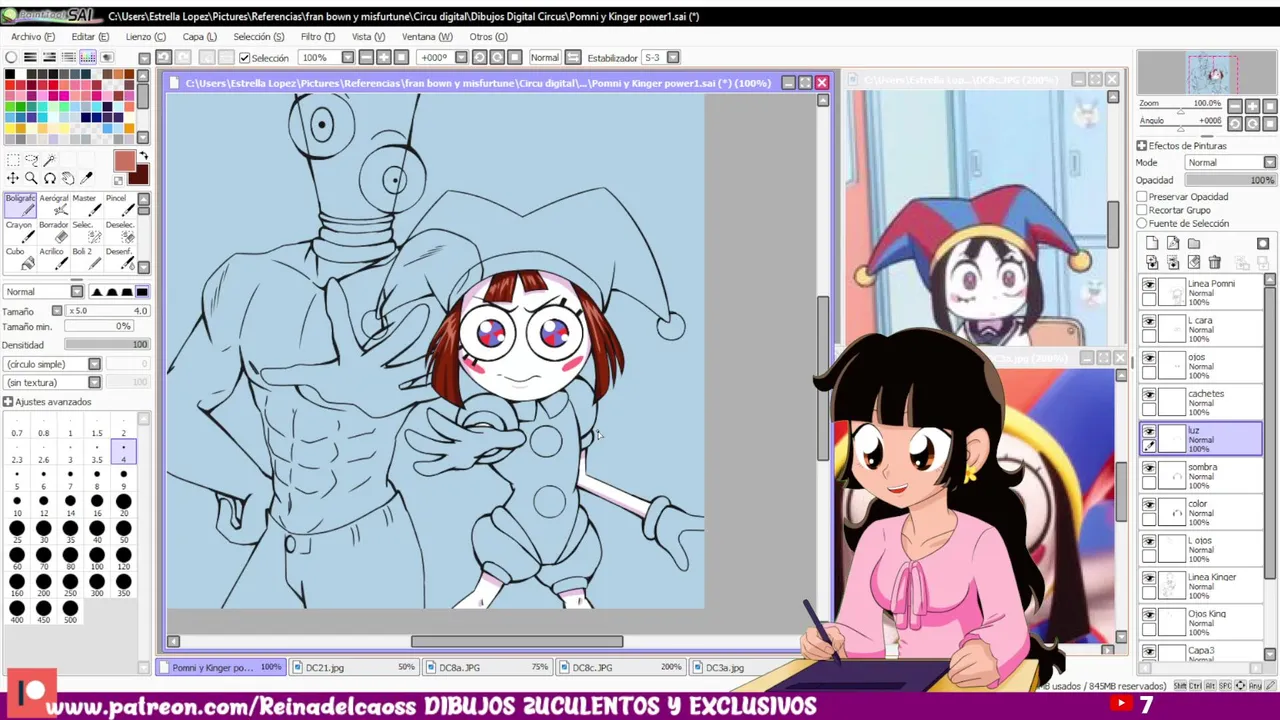Select the hand pan tool
The height and width of the screenshot is (720, 1280).
(x=68, y=178)
